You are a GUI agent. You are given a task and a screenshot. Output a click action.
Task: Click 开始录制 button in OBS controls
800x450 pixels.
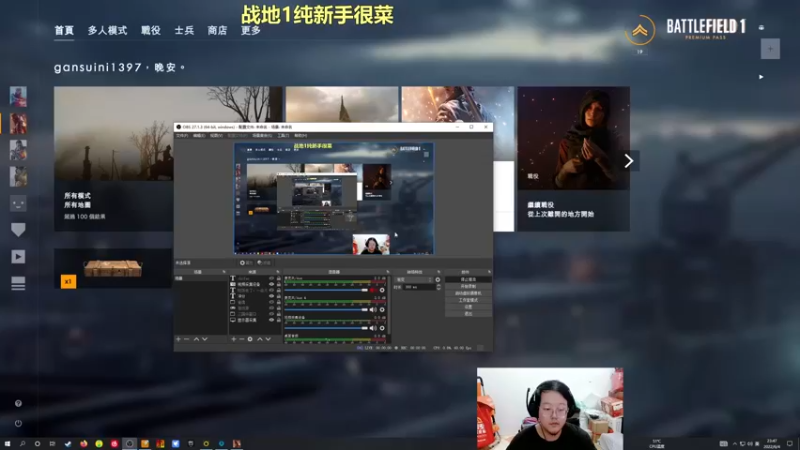tap(469, 286)
